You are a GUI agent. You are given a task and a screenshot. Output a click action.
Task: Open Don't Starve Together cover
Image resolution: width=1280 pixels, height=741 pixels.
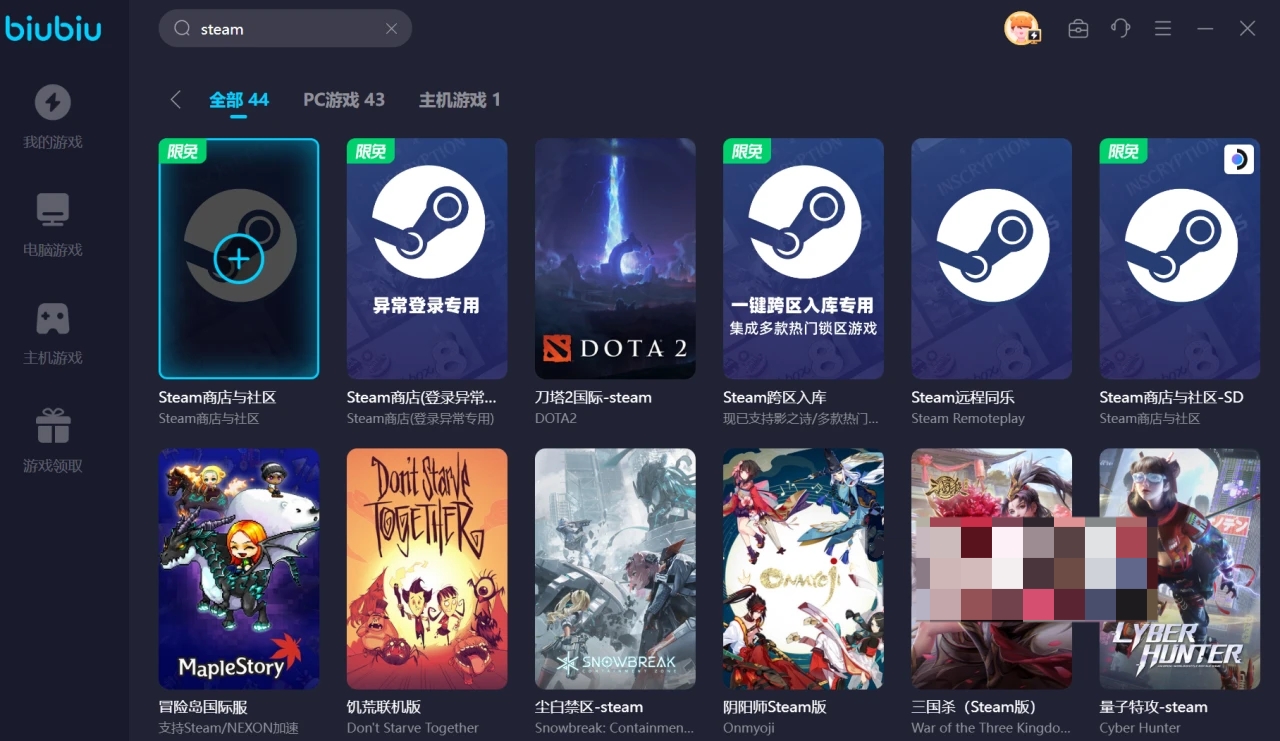point(427,568)
